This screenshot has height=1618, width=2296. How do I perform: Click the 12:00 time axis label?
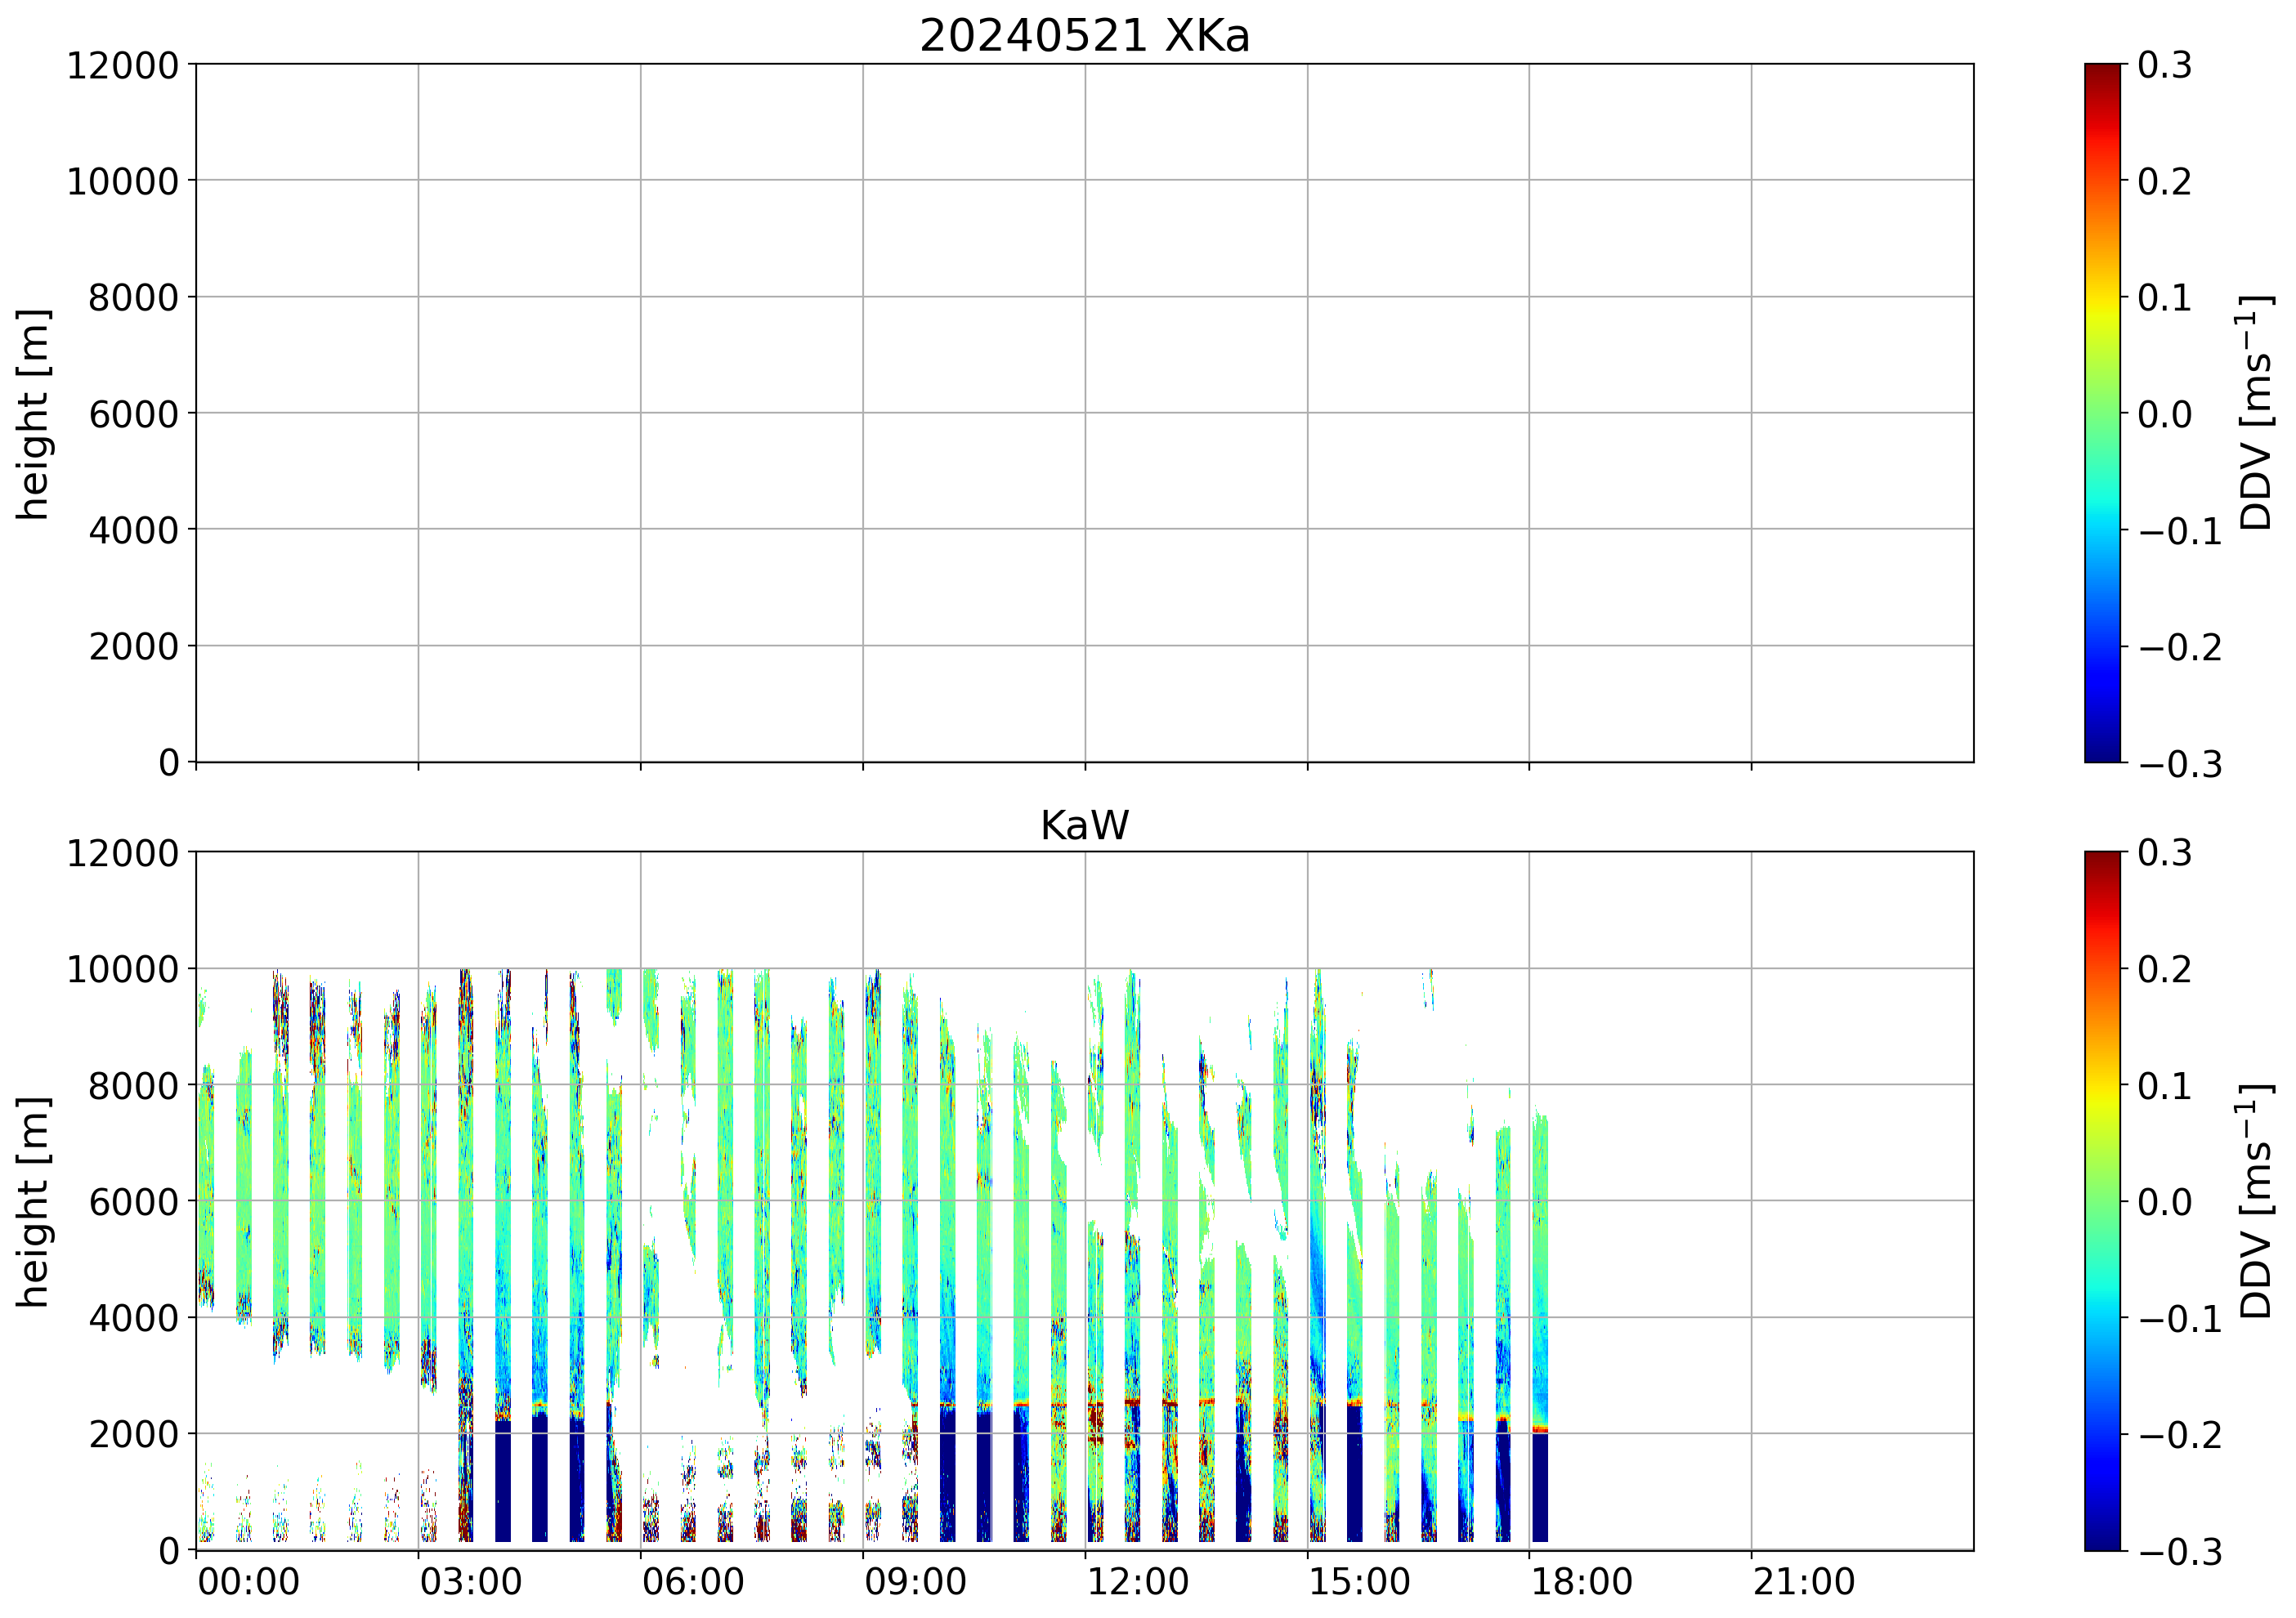(1137, 1583)
